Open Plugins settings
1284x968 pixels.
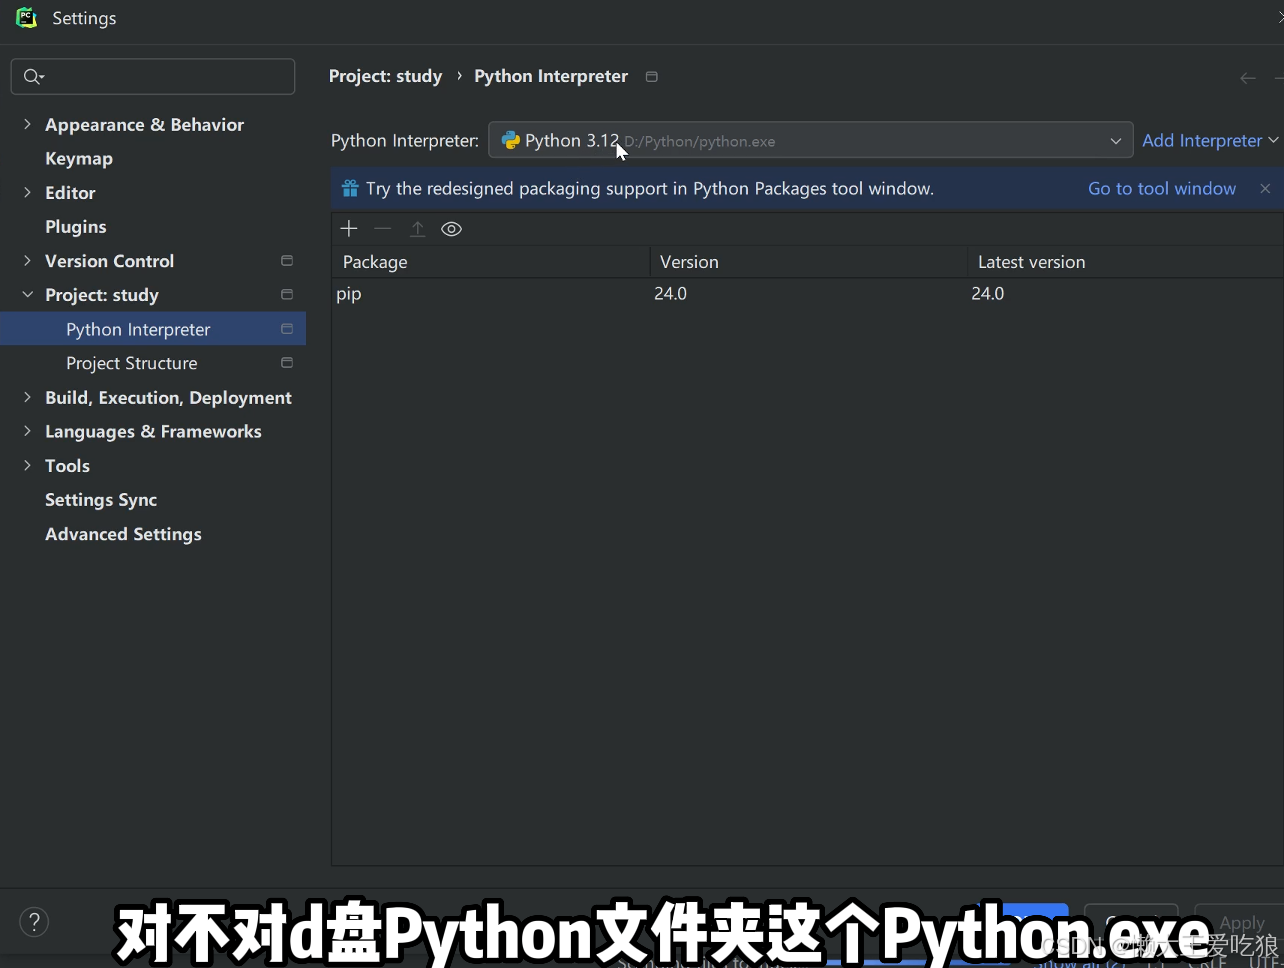[x=76, y=226]
